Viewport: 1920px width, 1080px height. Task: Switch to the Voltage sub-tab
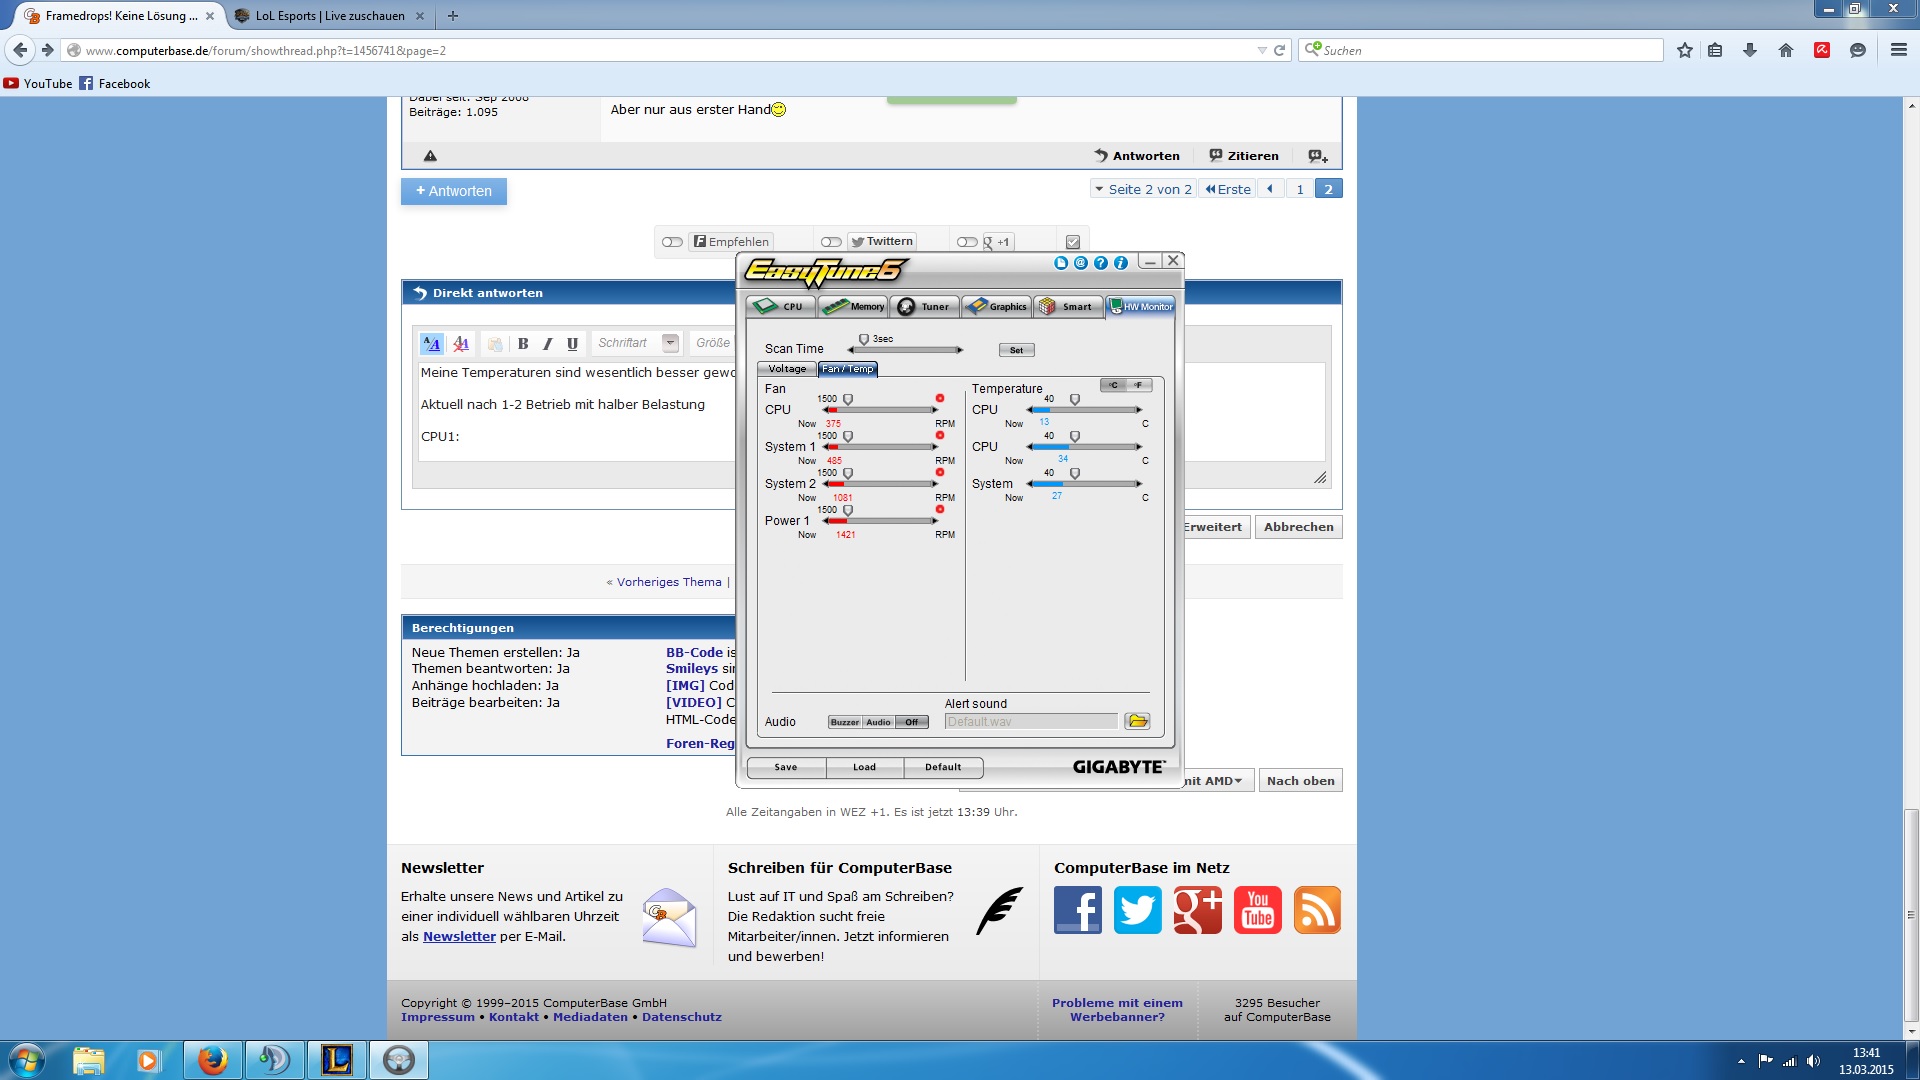(x=787, y=369)
